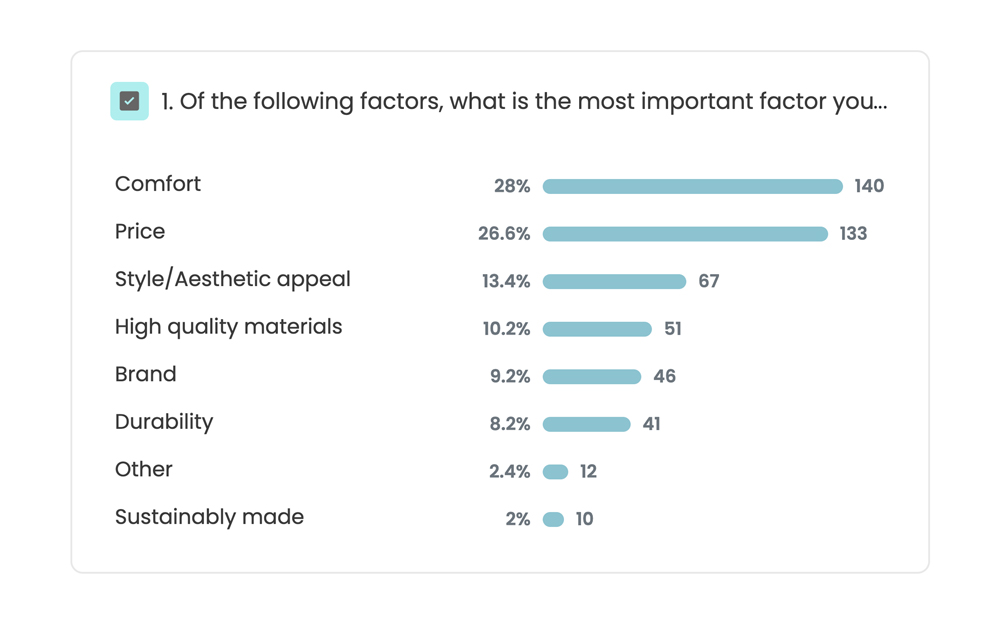Click the truncated question 1 title text

pos(523,102)
